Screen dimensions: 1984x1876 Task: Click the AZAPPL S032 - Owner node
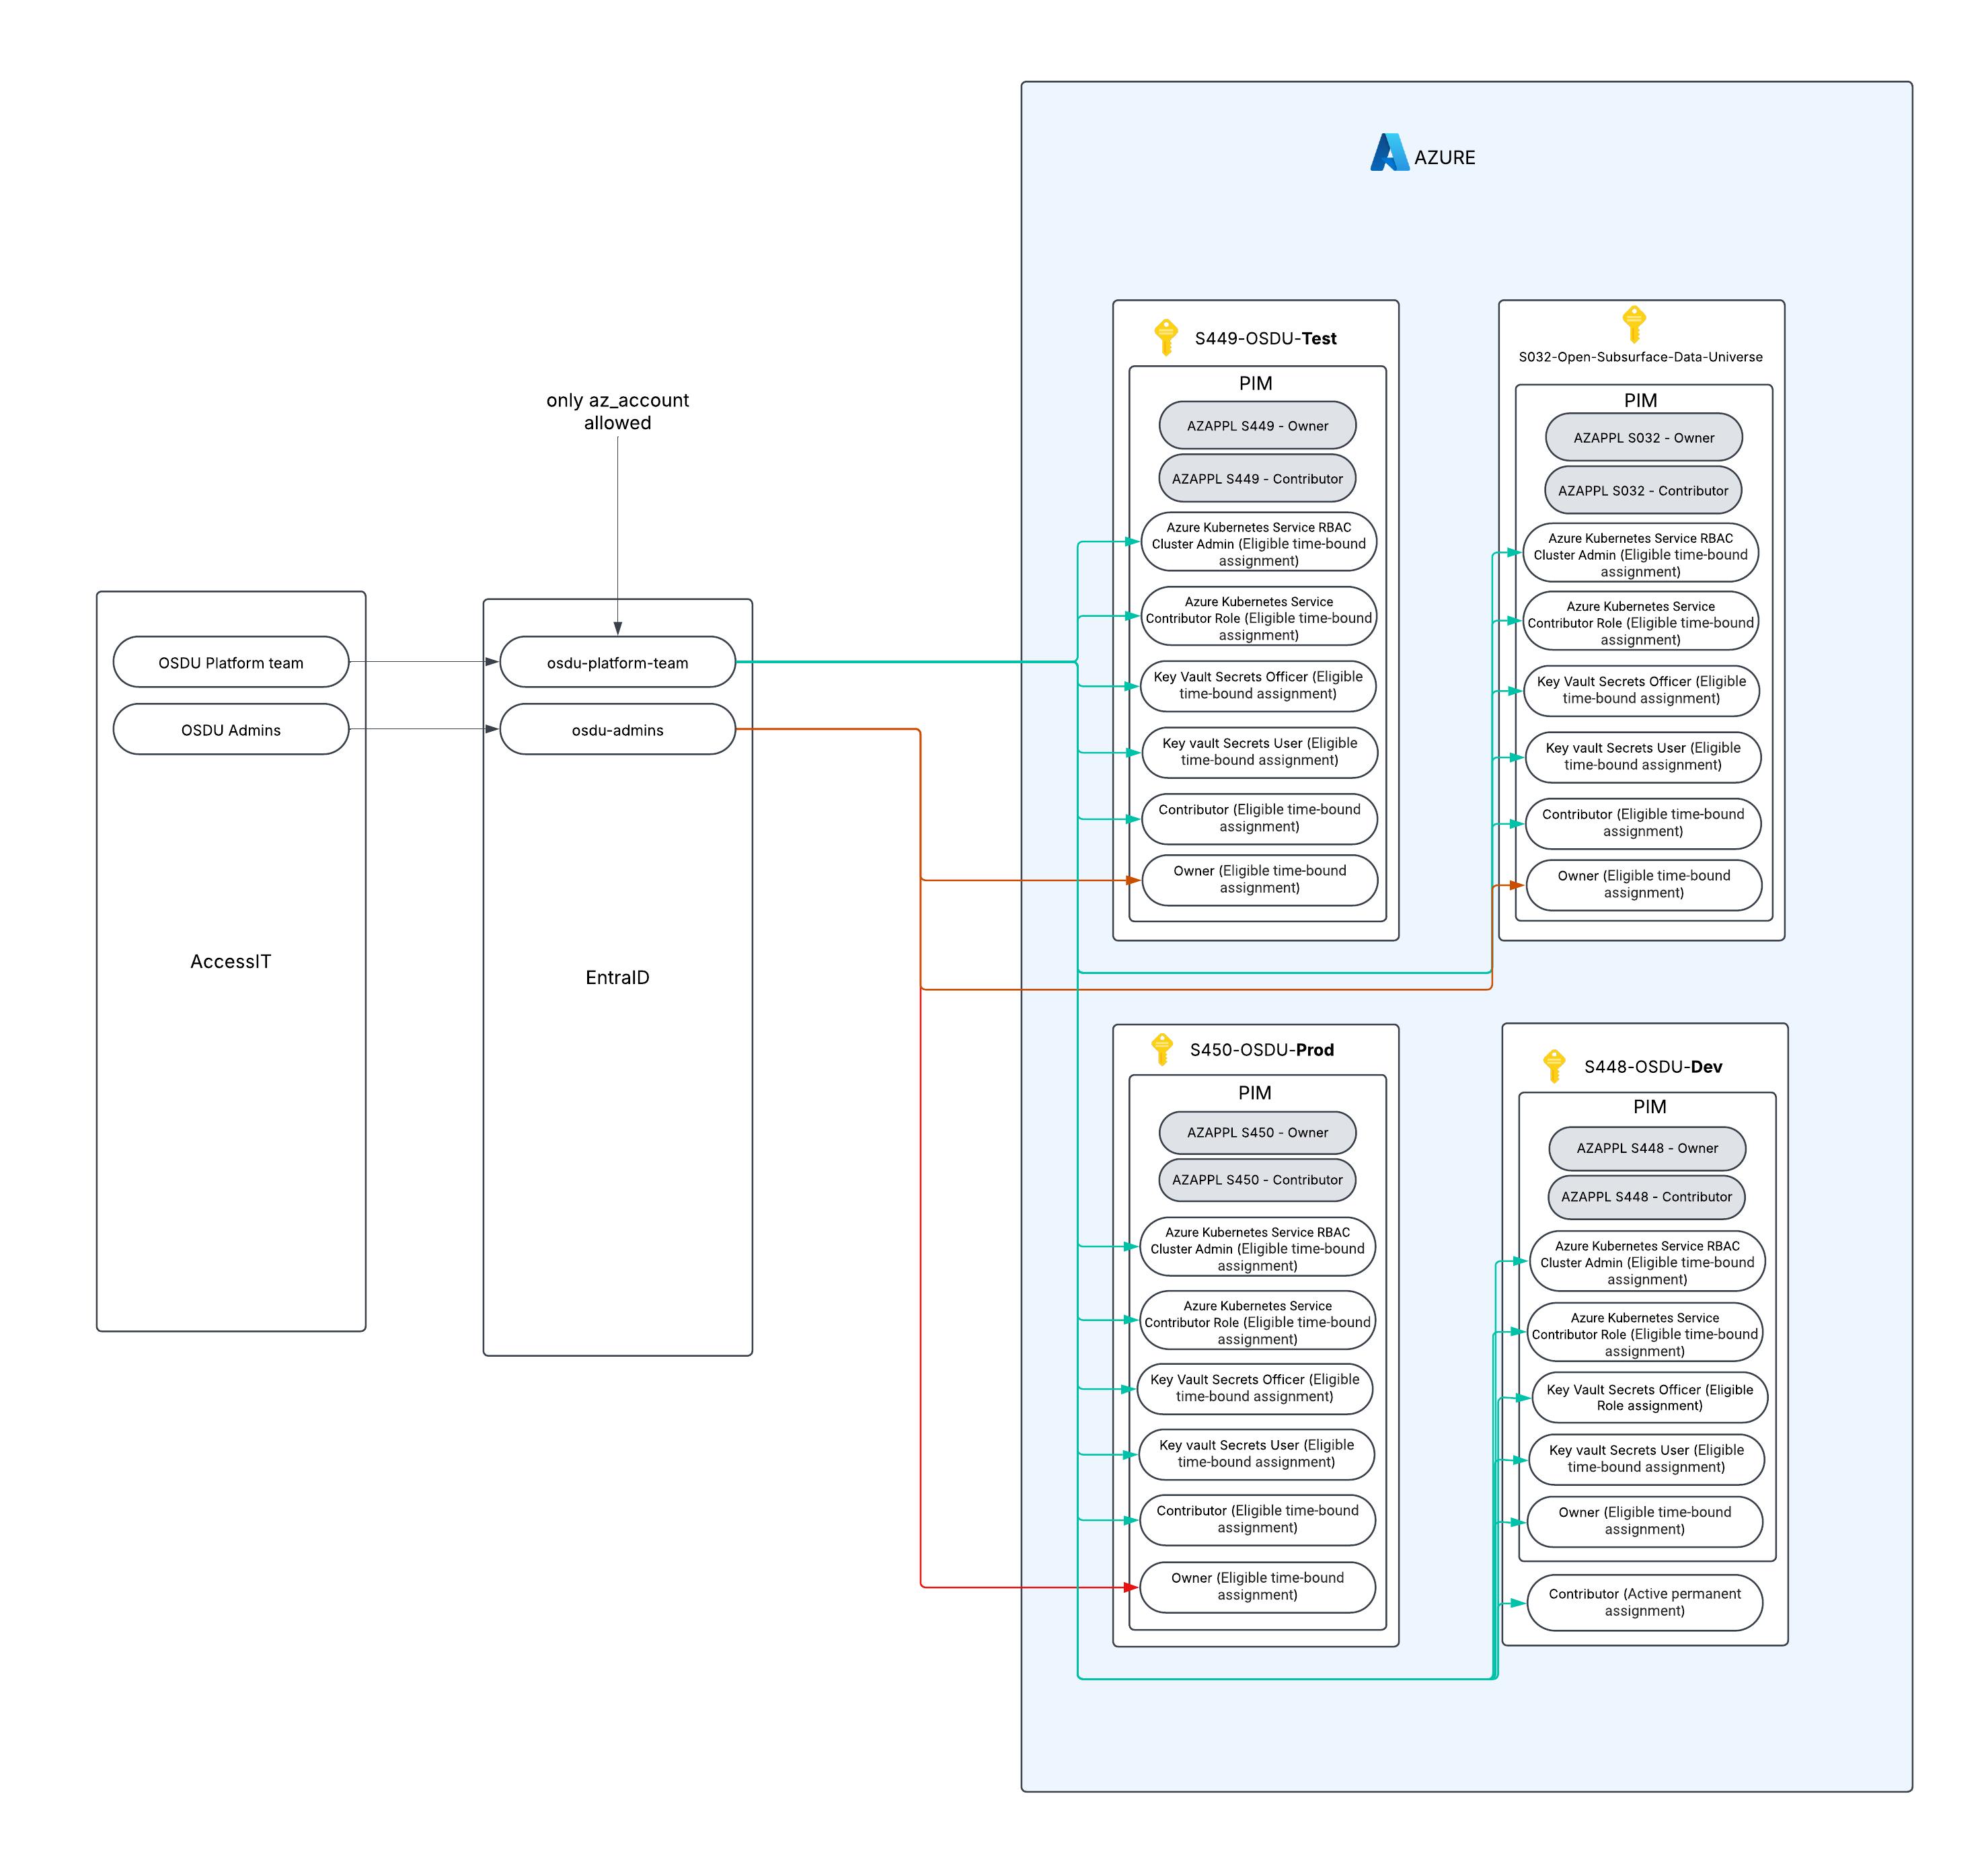1644,437
